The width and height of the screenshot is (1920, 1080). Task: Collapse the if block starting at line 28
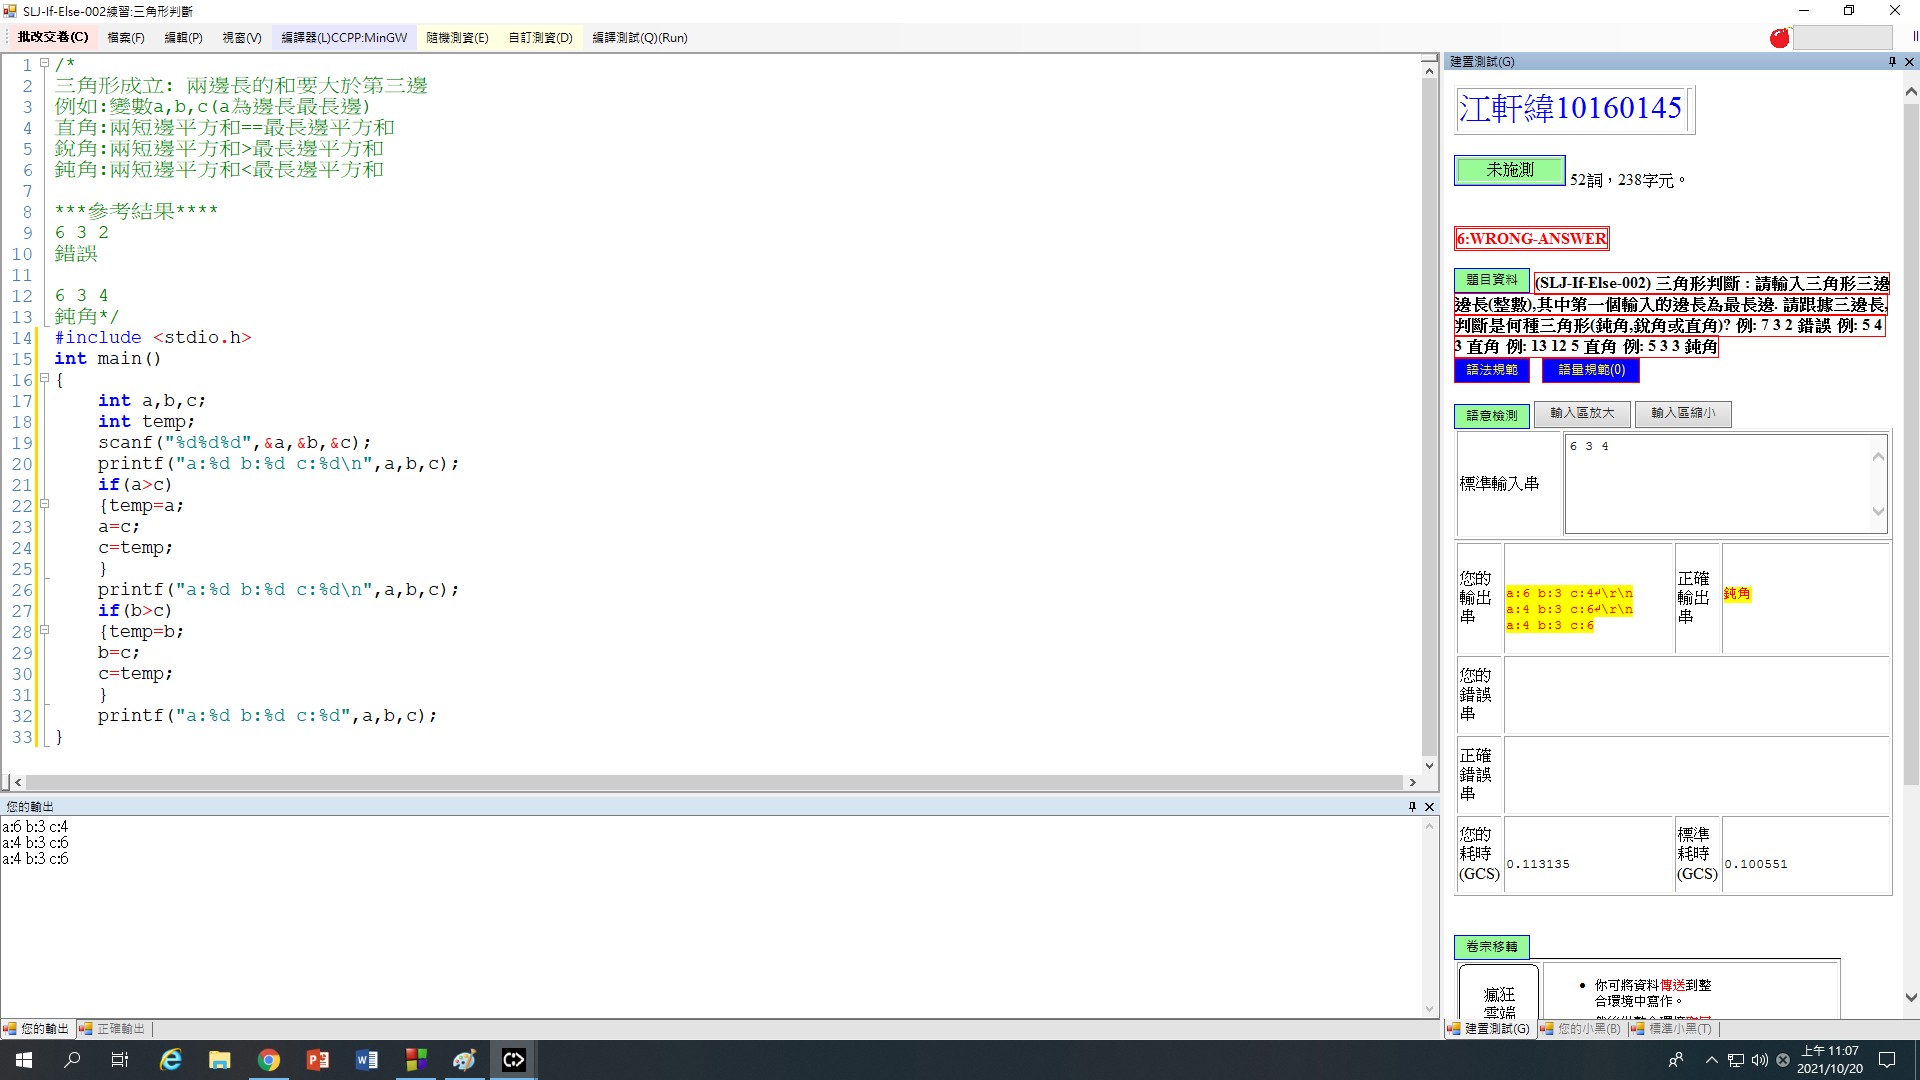[45, 631]
